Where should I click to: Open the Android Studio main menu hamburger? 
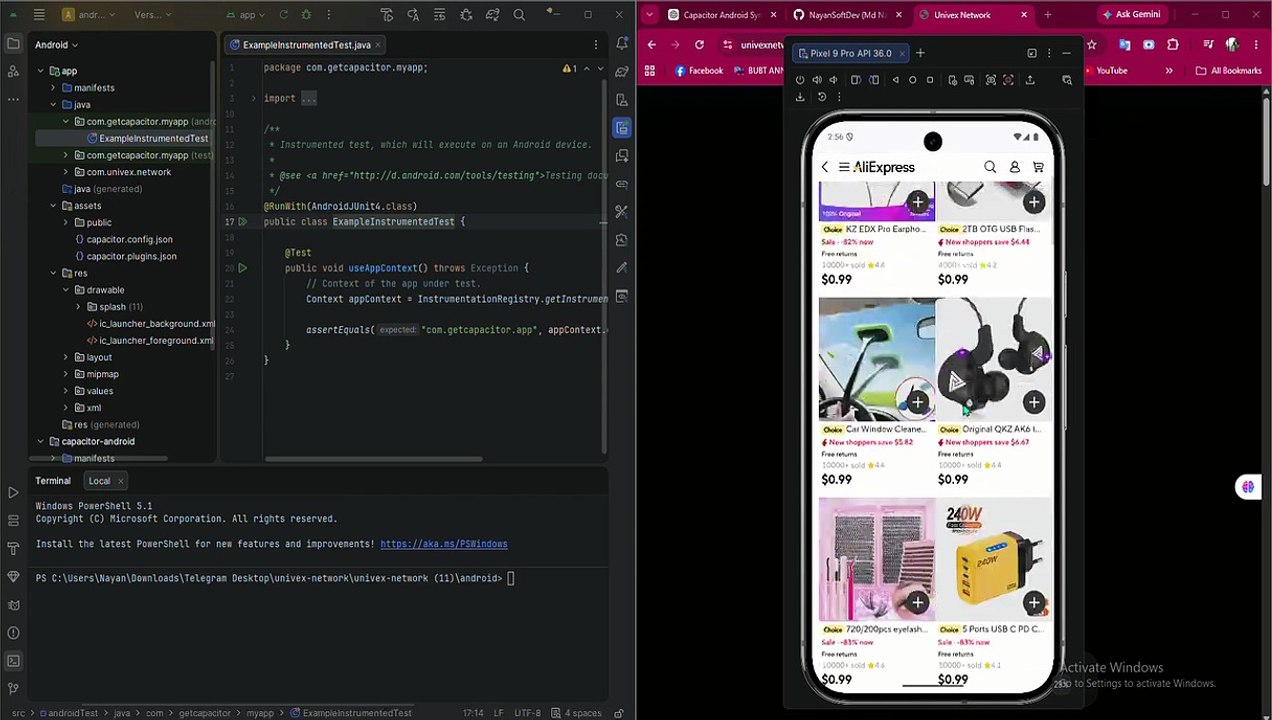point(38,15)
